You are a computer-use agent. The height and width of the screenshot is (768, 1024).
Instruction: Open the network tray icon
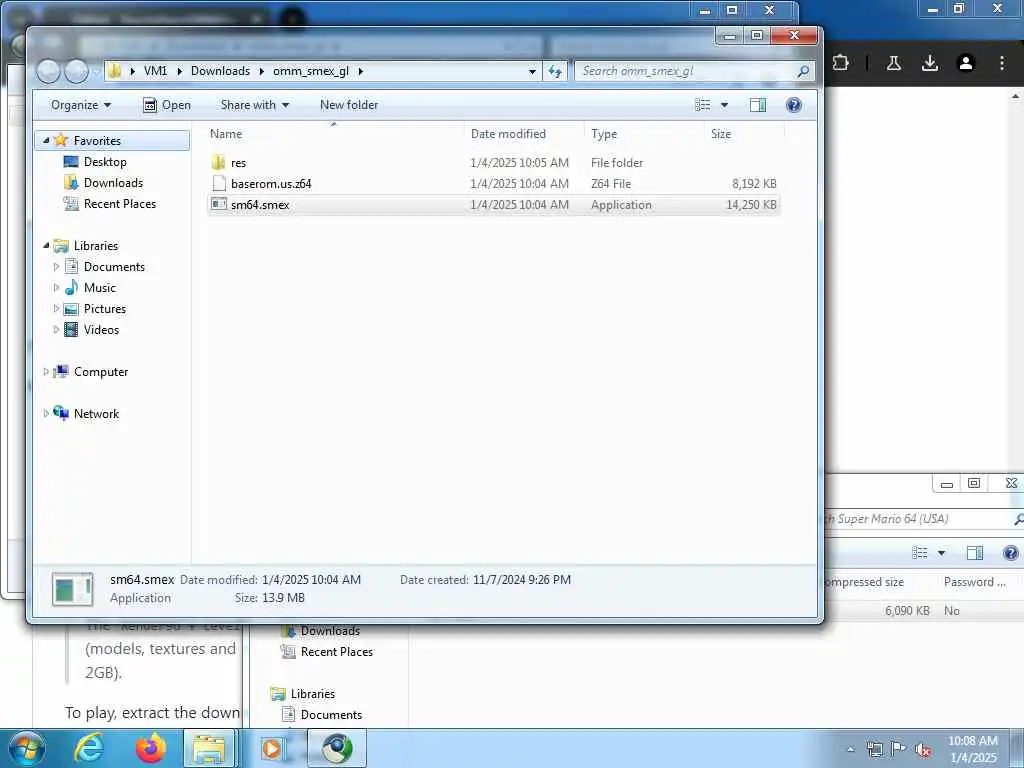[x=874, y=750]
